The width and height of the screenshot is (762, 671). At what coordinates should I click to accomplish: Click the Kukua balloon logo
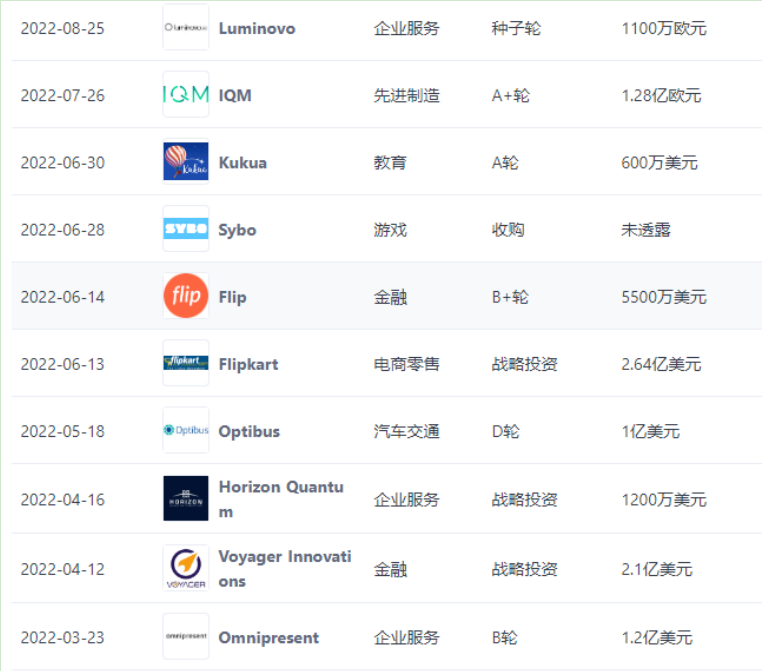[186, 161]
